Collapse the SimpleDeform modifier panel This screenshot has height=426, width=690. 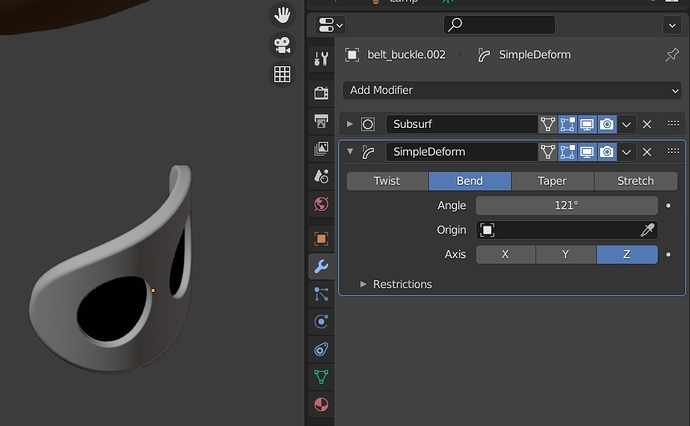coord(350,151)
